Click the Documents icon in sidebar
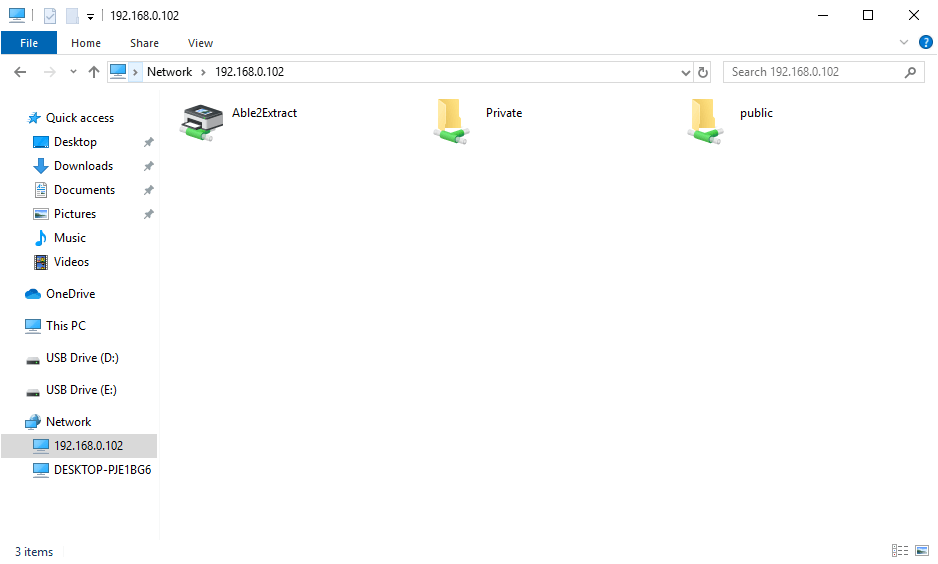Viewport: 938px width, 564px height. [41, 190]
